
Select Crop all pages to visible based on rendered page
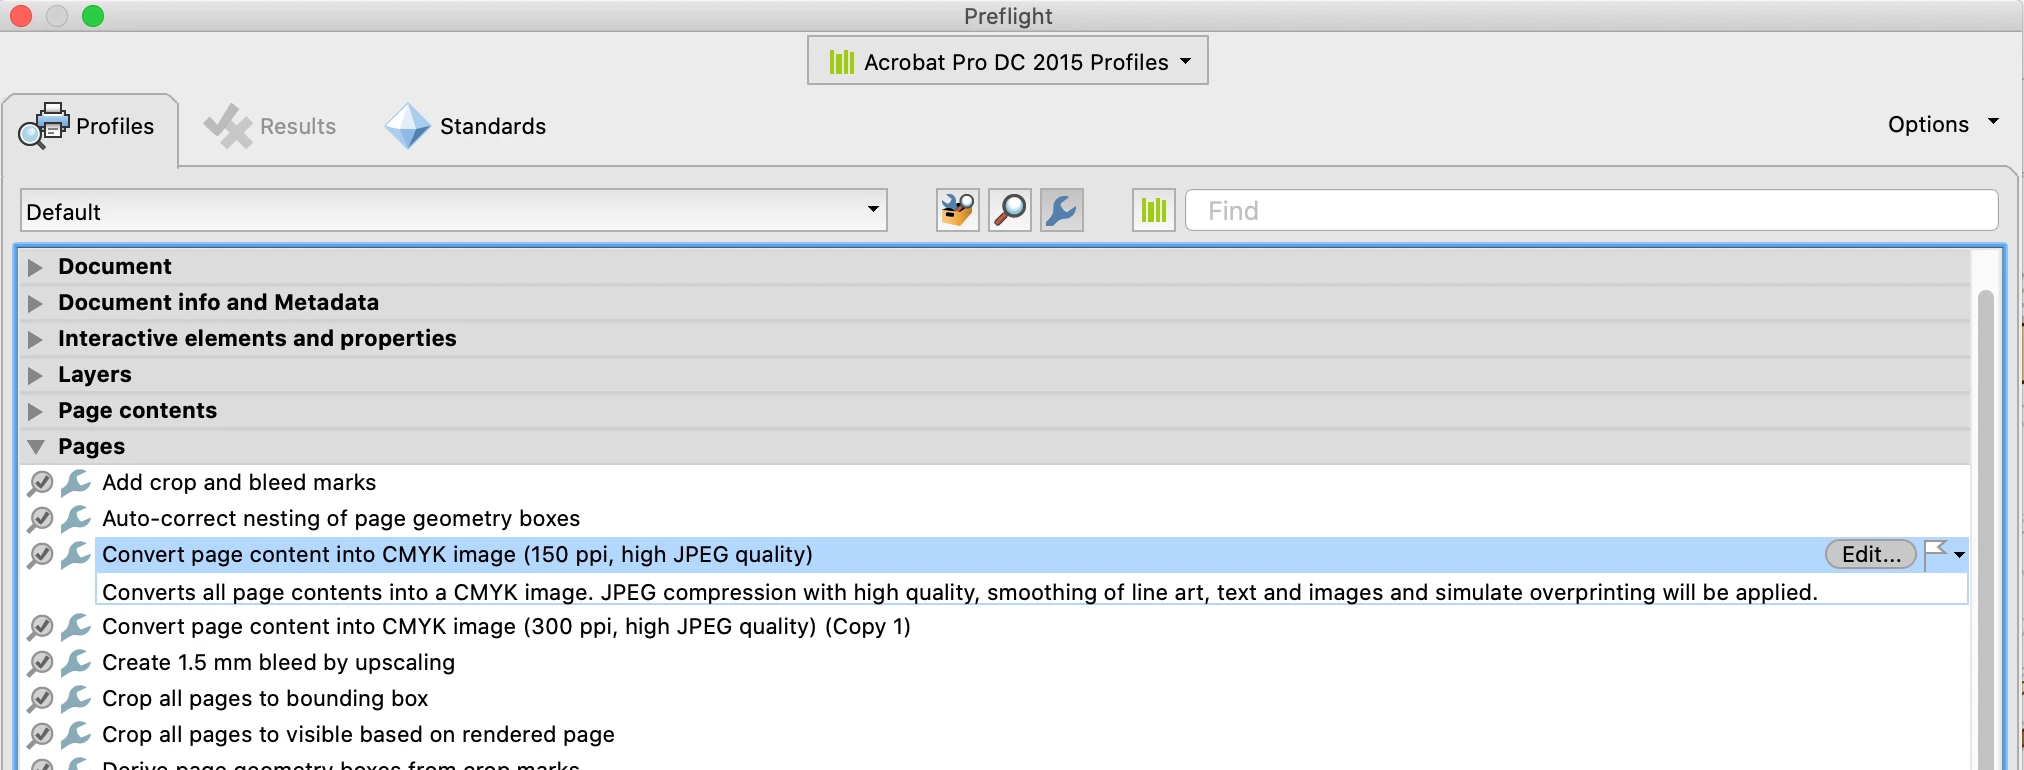coord(358,735)
